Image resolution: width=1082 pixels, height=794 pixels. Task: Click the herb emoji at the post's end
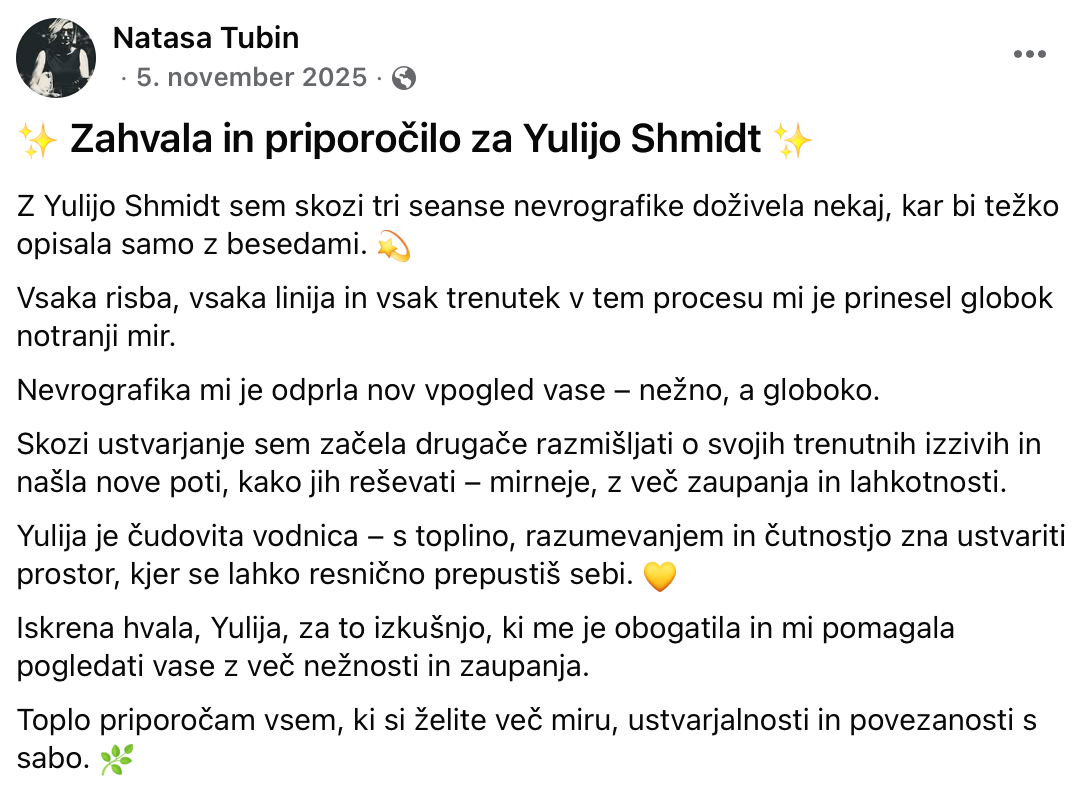[117, 760]
